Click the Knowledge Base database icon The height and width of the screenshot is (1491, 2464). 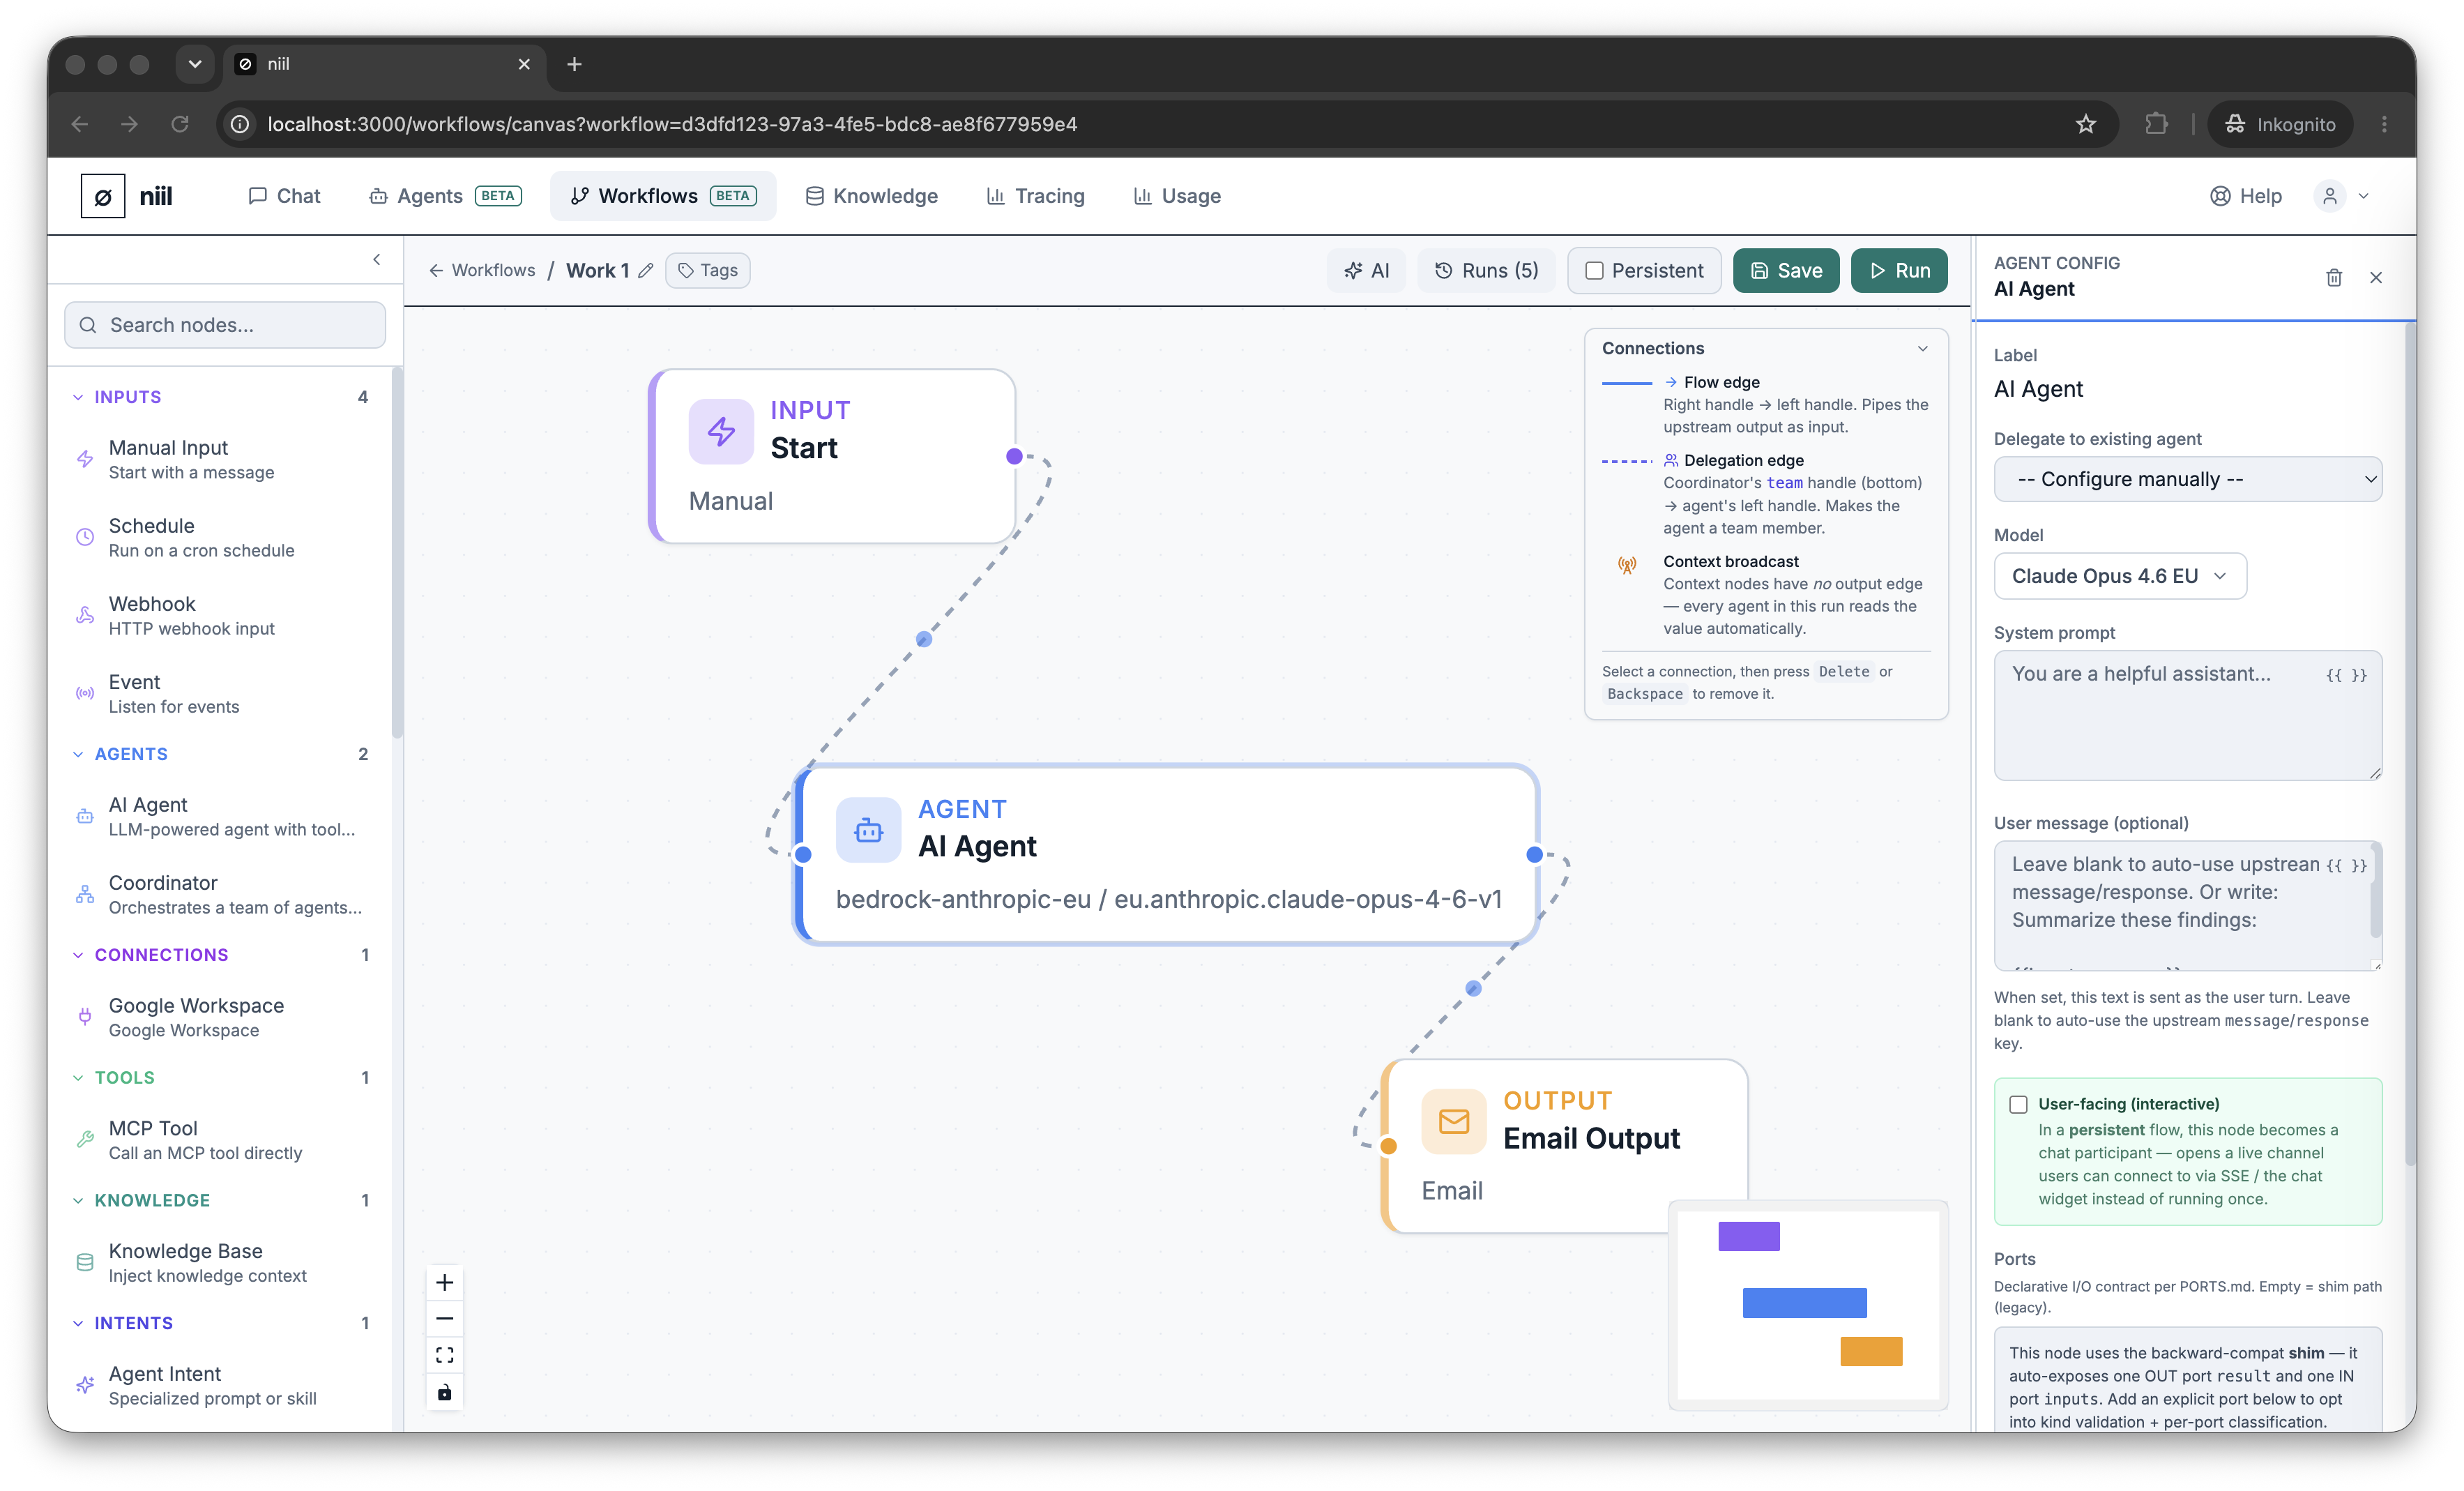tap(85, 1262)
